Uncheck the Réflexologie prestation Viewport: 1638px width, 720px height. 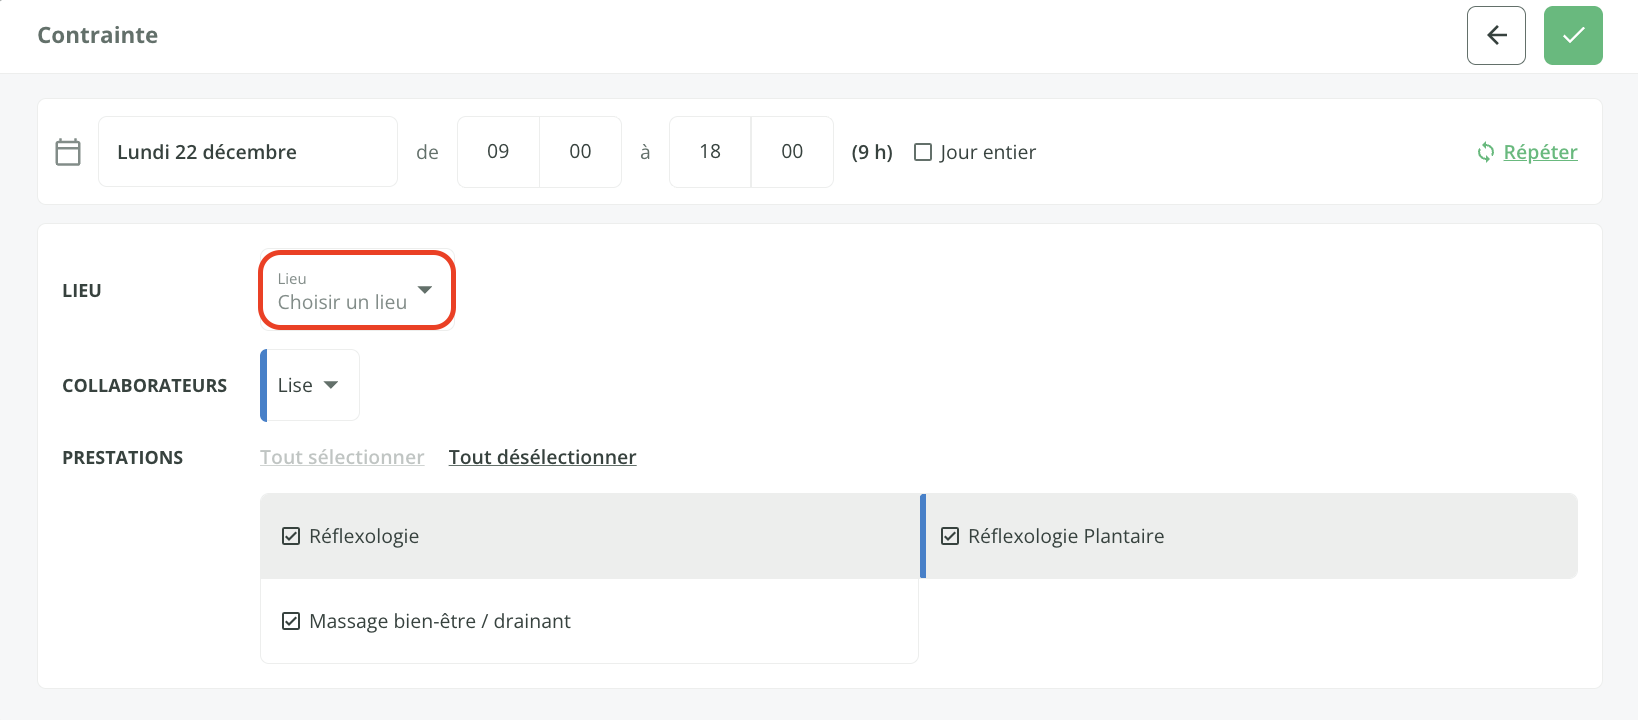point(291,536)
